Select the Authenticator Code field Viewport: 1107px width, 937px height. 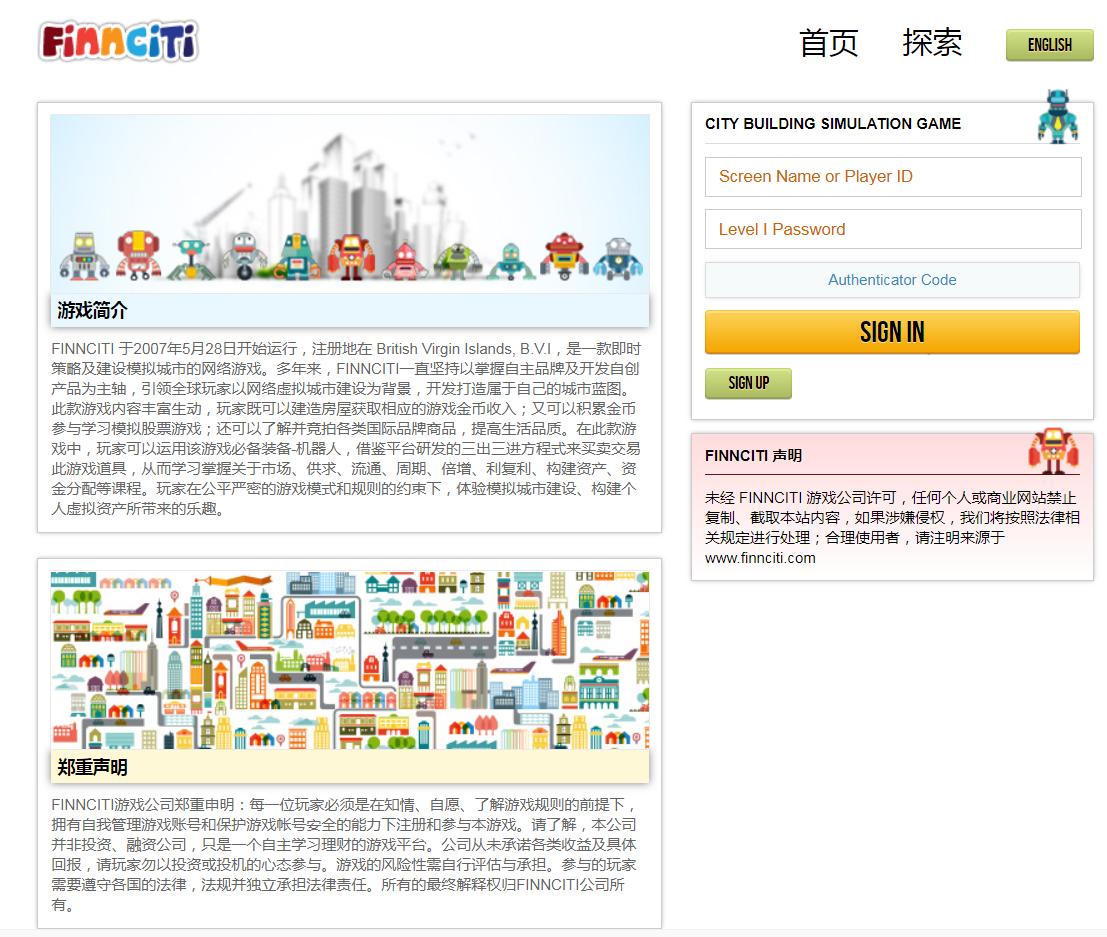point(892,280)
